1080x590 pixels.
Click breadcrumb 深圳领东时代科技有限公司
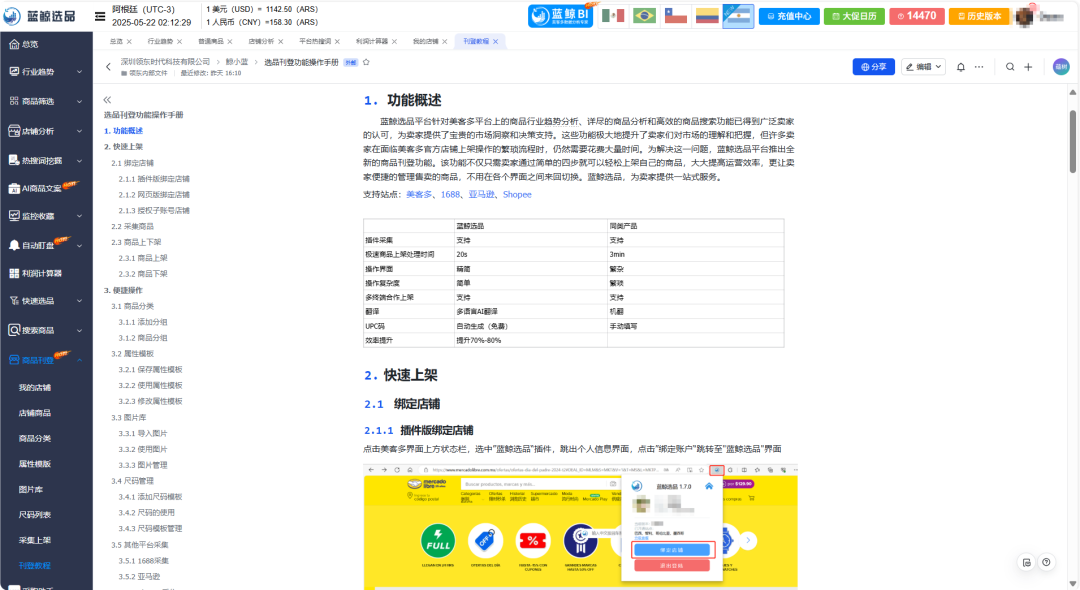point(165,62)
